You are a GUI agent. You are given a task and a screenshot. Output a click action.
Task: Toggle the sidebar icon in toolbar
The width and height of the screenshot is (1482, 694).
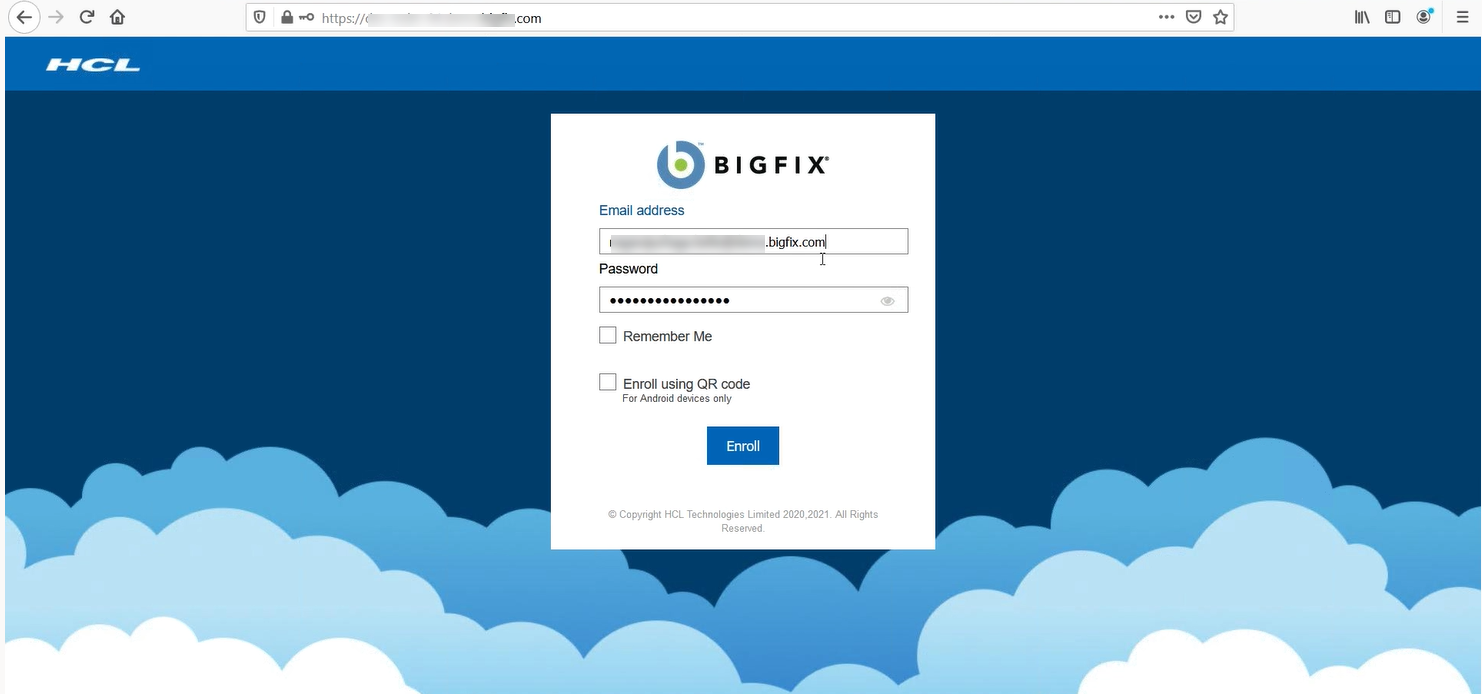pyautogui.click(x=1392, y=17)
